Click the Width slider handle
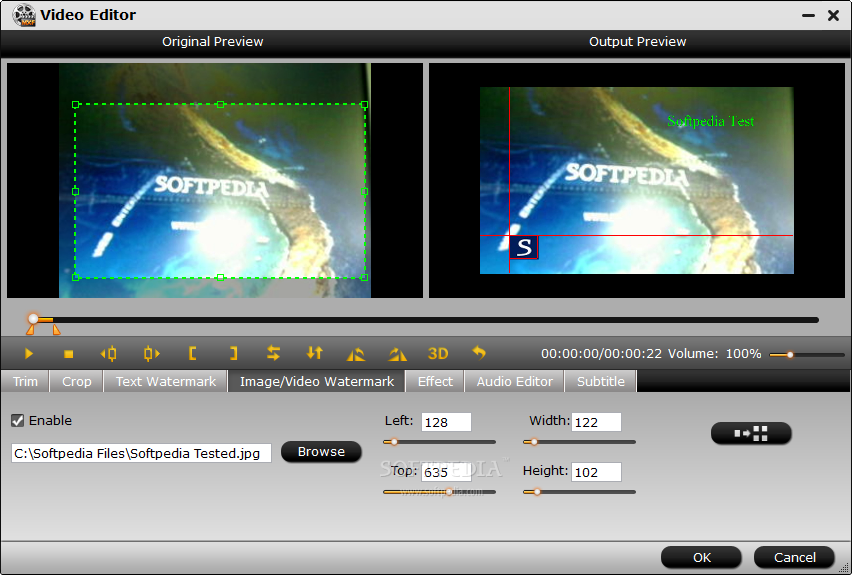This screenshot has width=852, height=575. (534, 442)
